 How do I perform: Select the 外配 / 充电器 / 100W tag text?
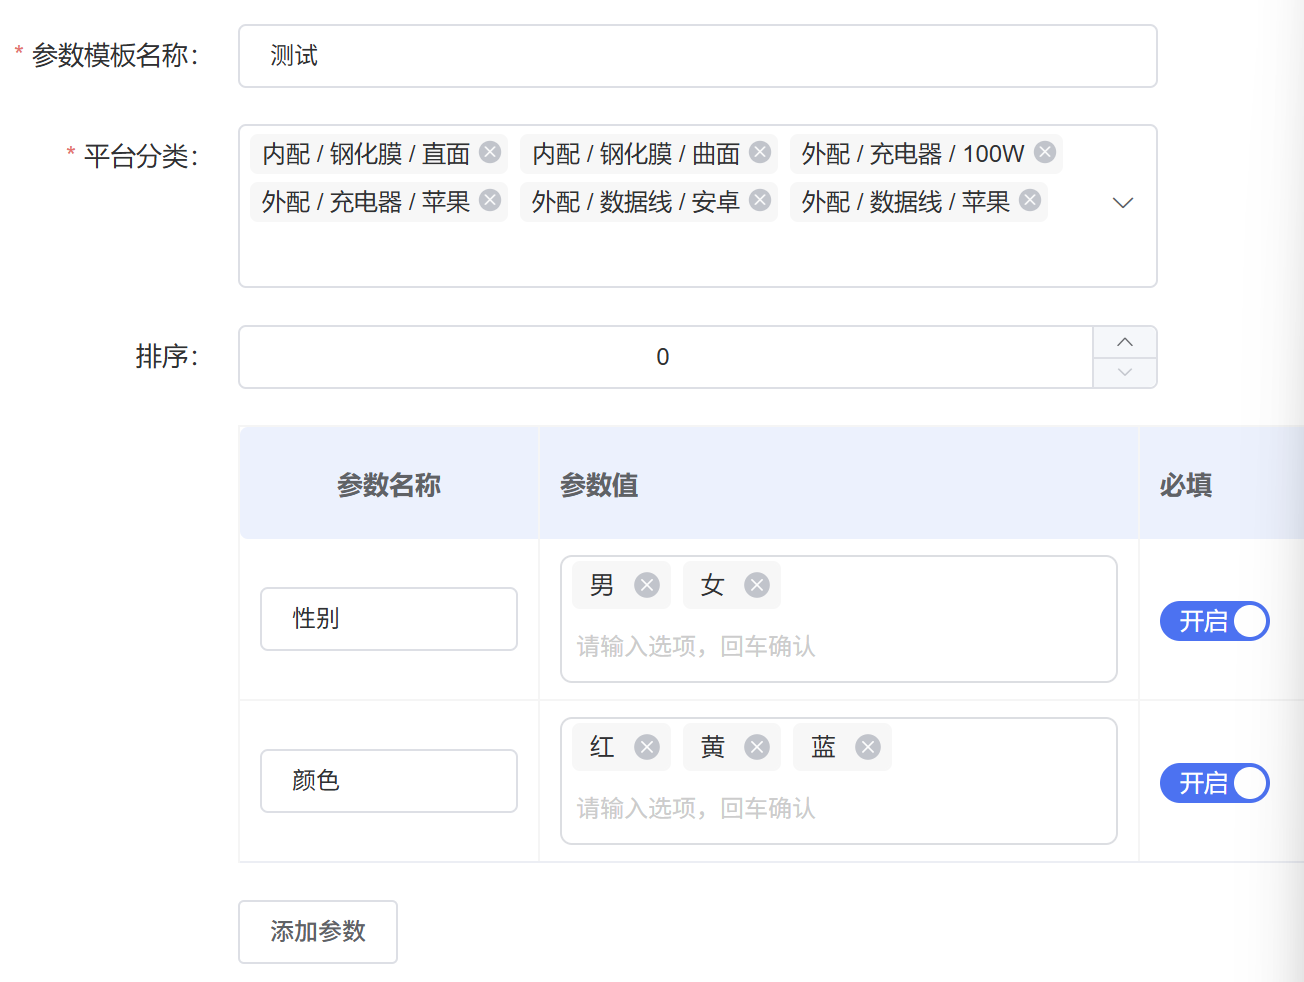[913, 154]
